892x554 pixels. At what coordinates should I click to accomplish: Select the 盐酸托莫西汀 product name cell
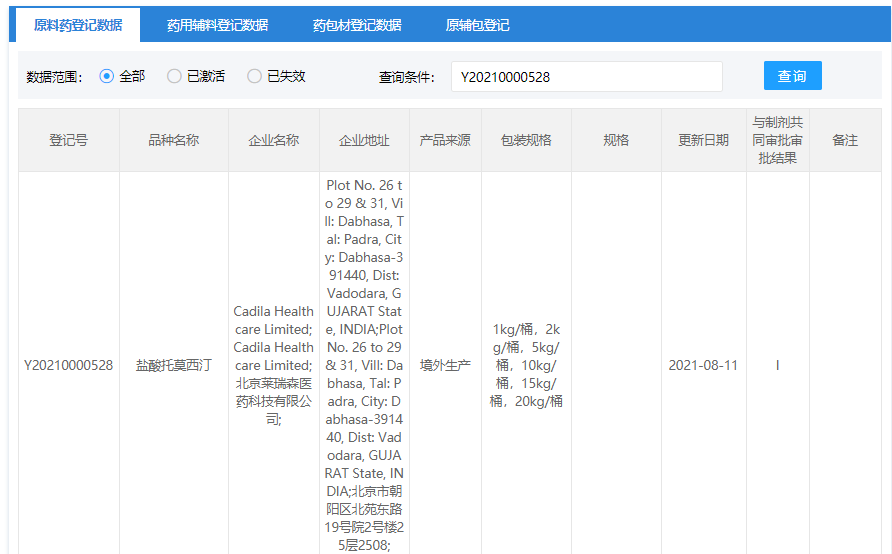tap(174, 365)
